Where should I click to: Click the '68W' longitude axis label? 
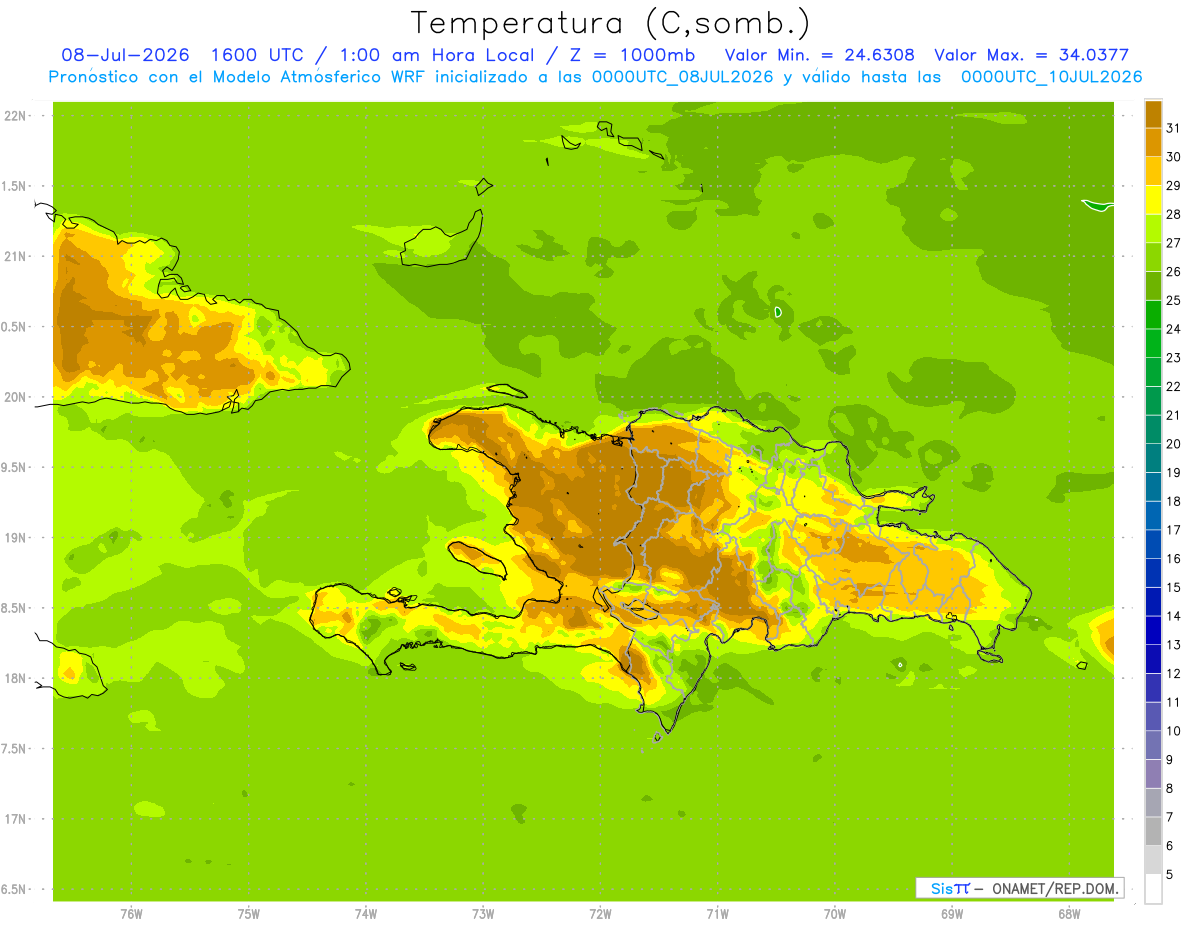pos(1068,914)
